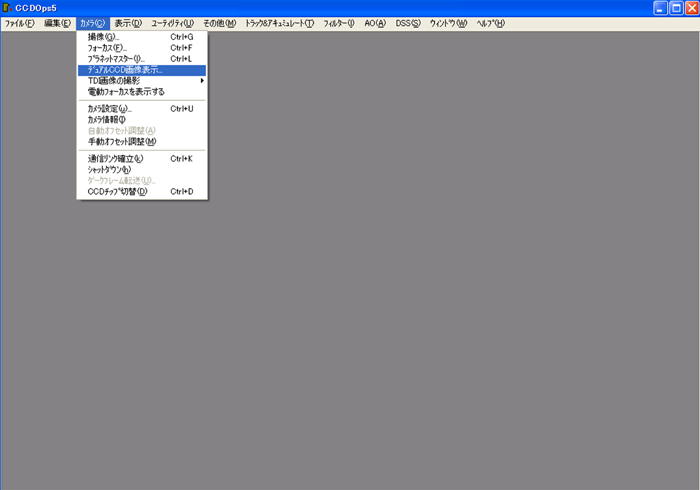
Task: Open the AO menu
Action: [375, 23]
